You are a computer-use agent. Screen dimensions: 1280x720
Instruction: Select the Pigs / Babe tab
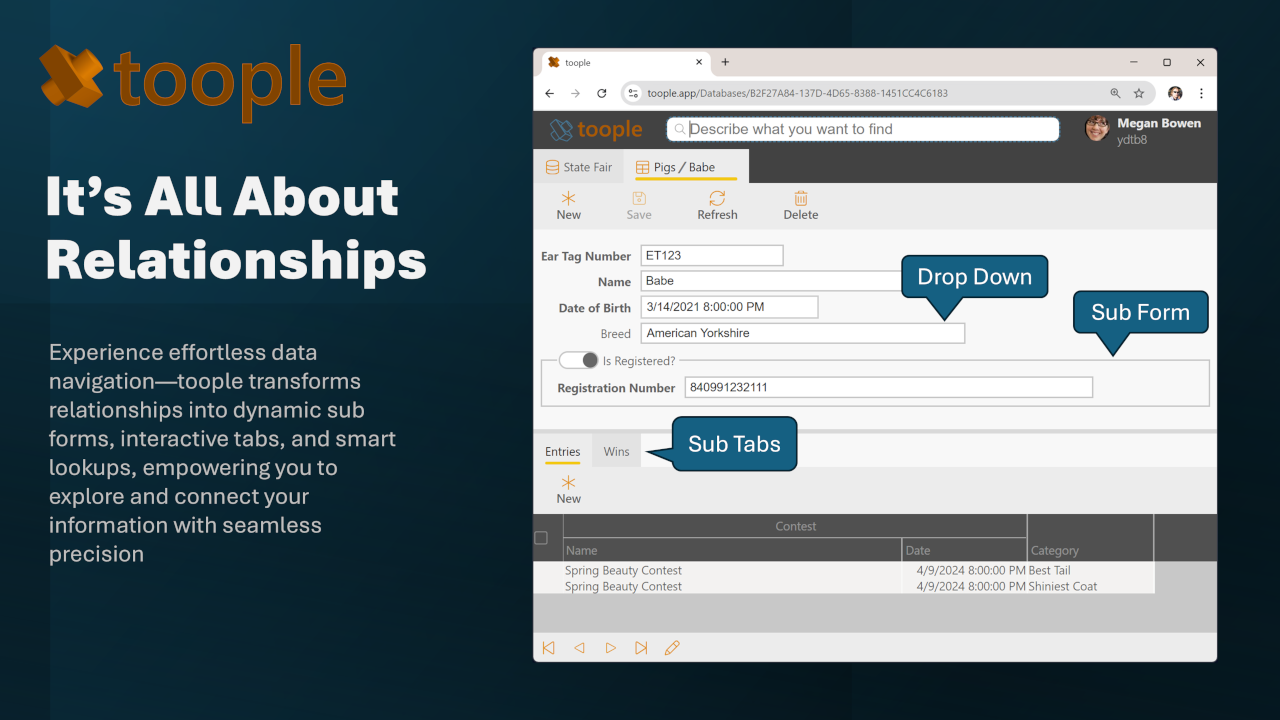pyautogui.click(x=685, y=167)
